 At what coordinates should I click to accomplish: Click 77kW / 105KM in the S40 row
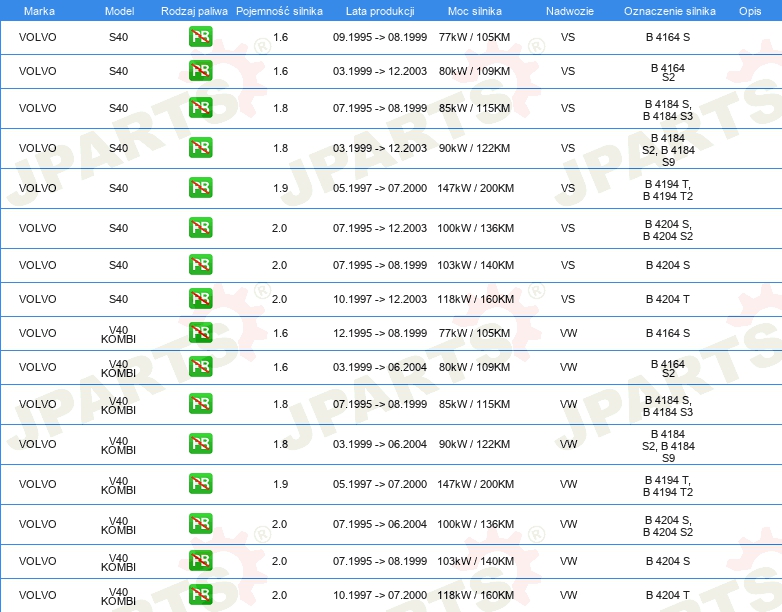click(474, 37)
